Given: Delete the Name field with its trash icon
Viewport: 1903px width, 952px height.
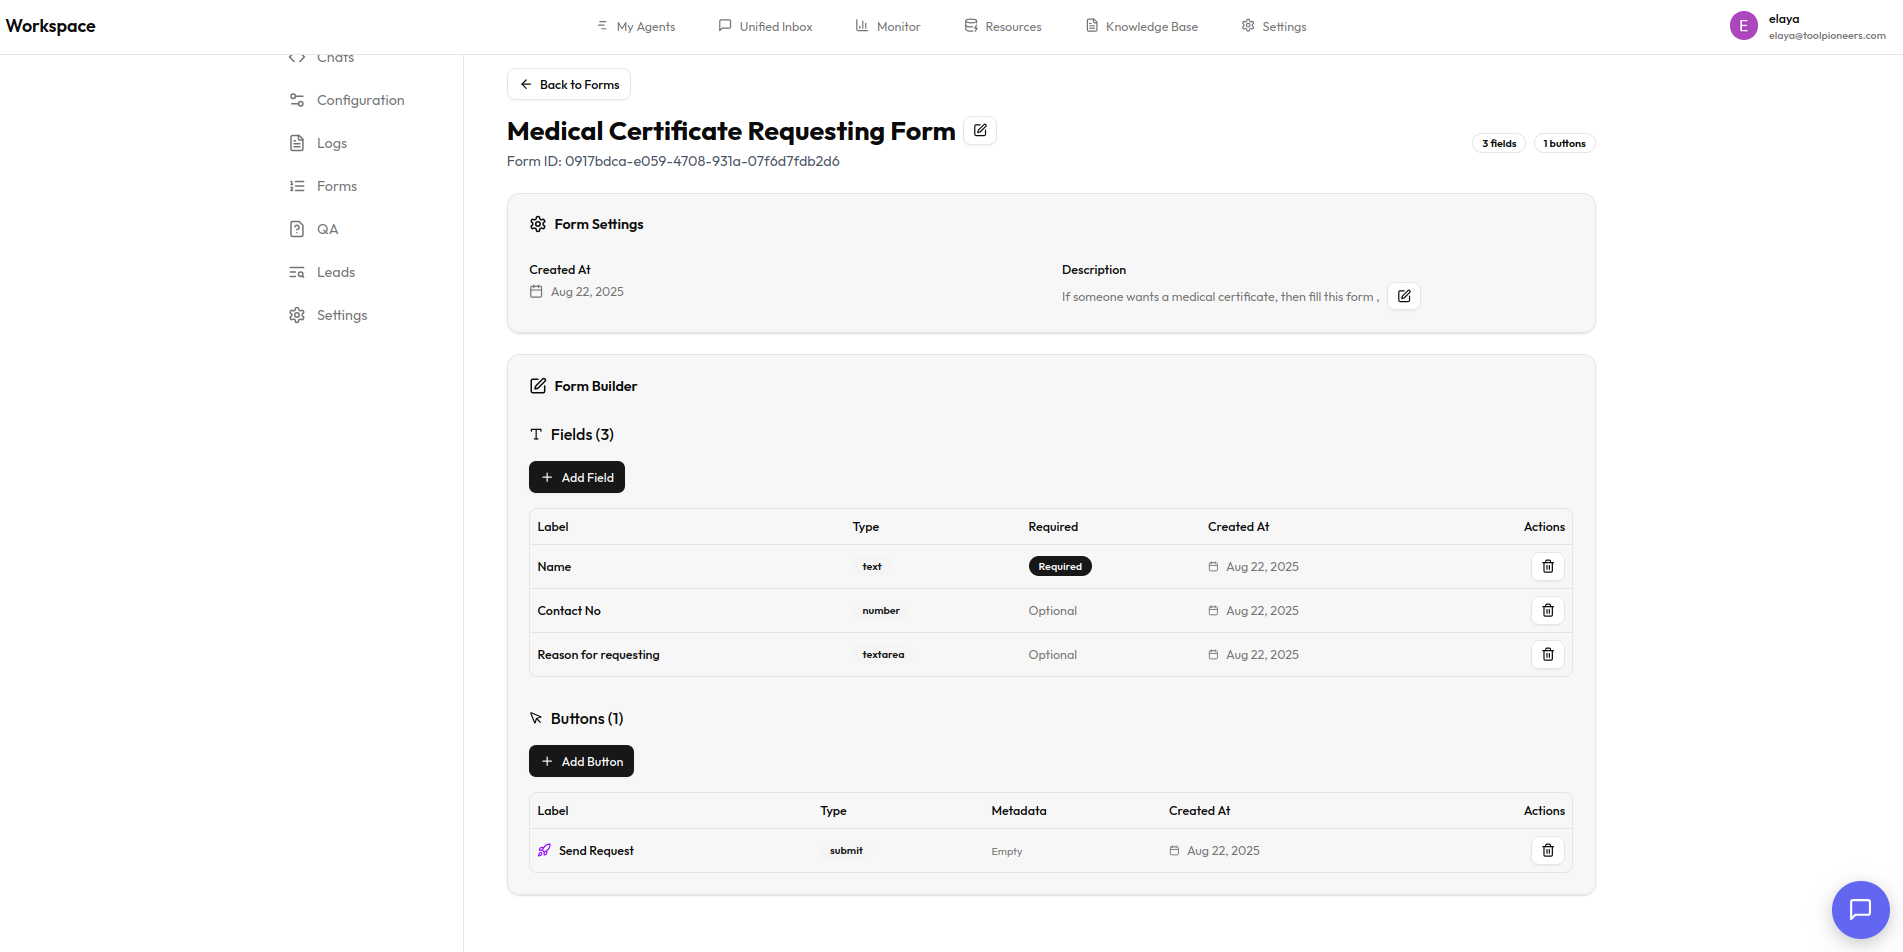Looking at the screenshot, I should click(x=1547, y=566).
